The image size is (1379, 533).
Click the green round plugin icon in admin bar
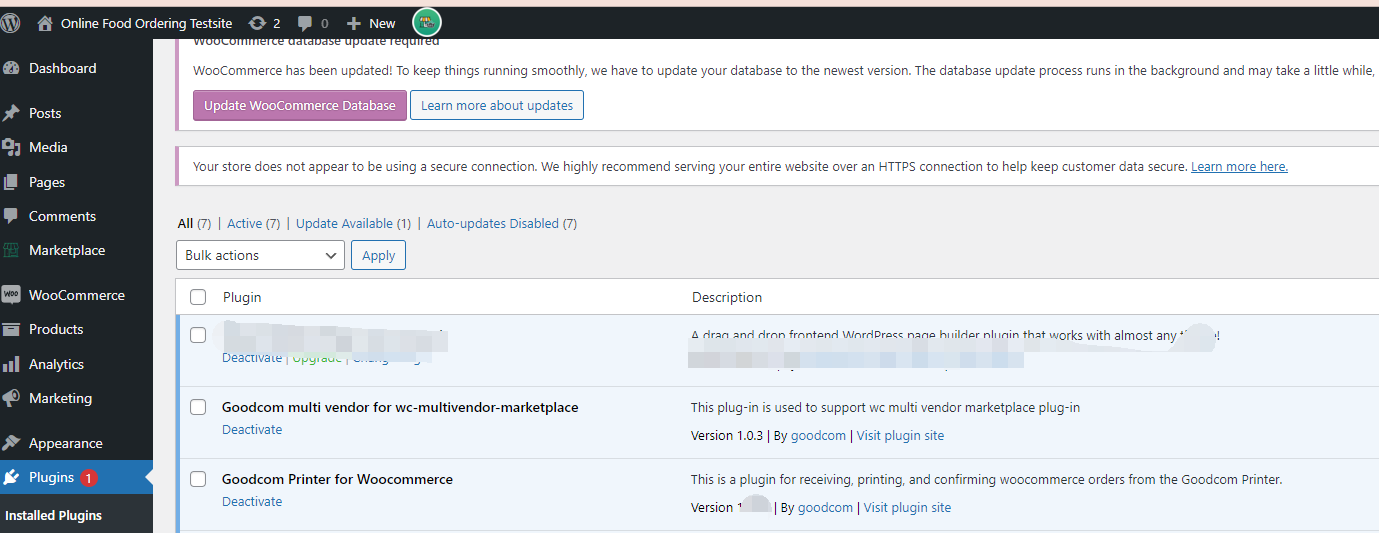tap(427, 22)
